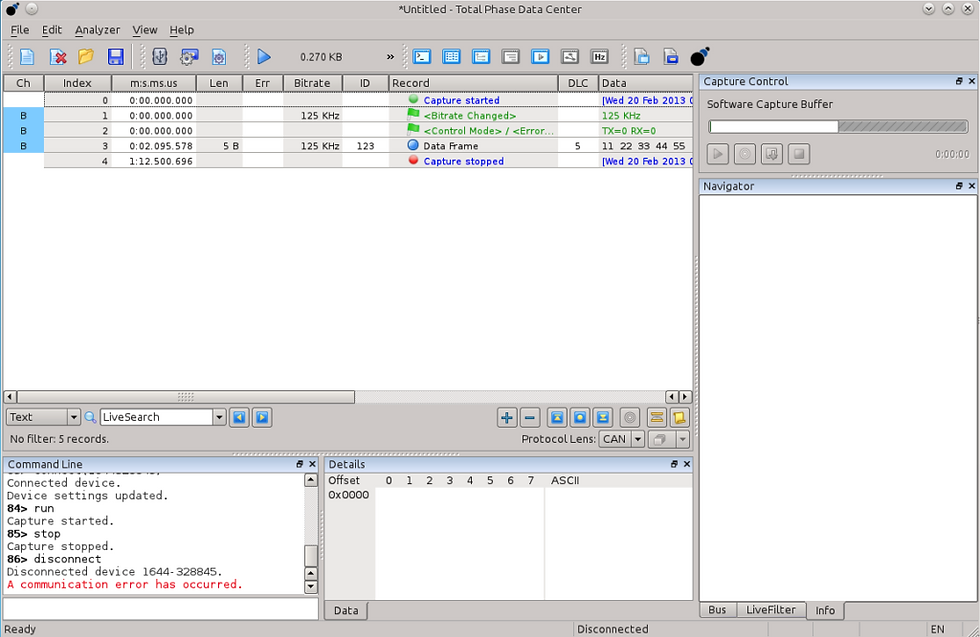Click the Software Capture Buffer progress bar
980x637 pixels.
click(838, 127)
